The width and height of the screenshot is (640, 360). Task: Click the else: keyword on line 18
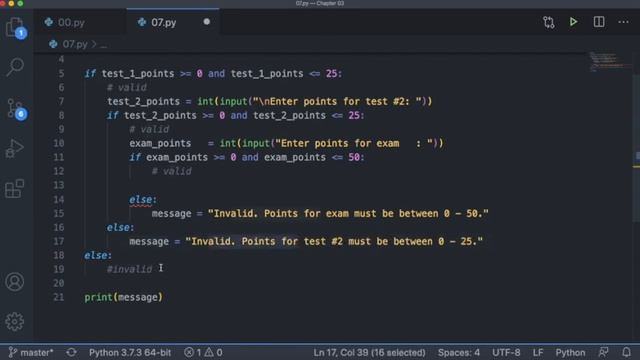tap(98, 256)
